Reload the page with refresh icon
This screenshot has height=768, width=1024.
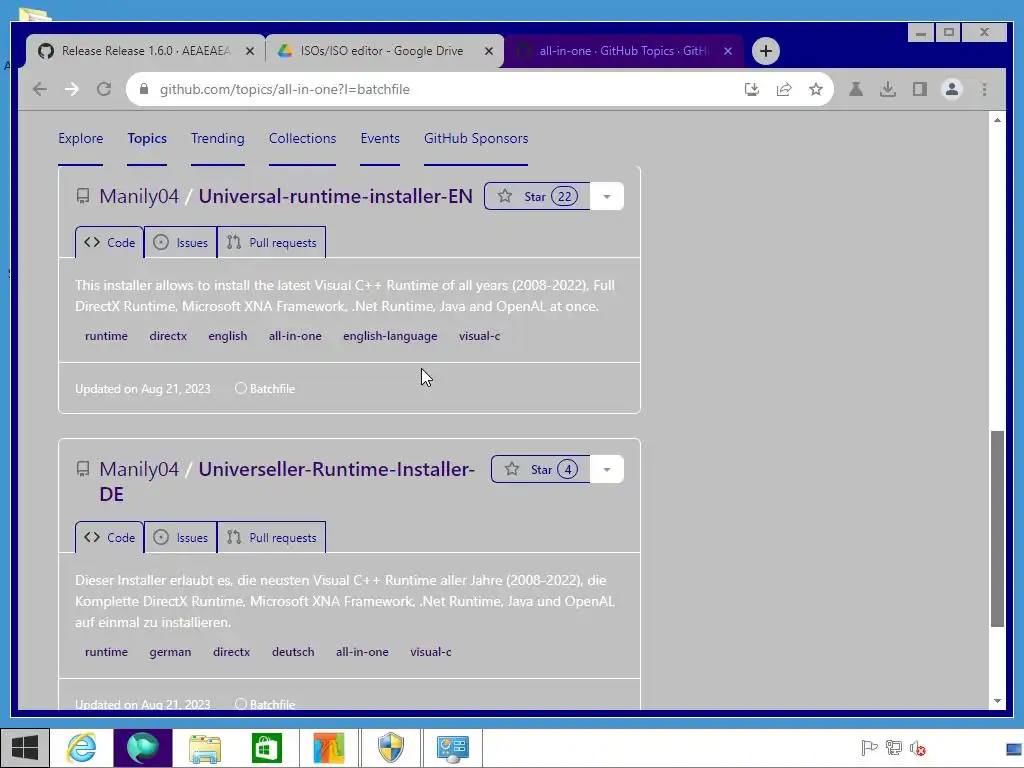pyautogui.click(x=104, y=89)
